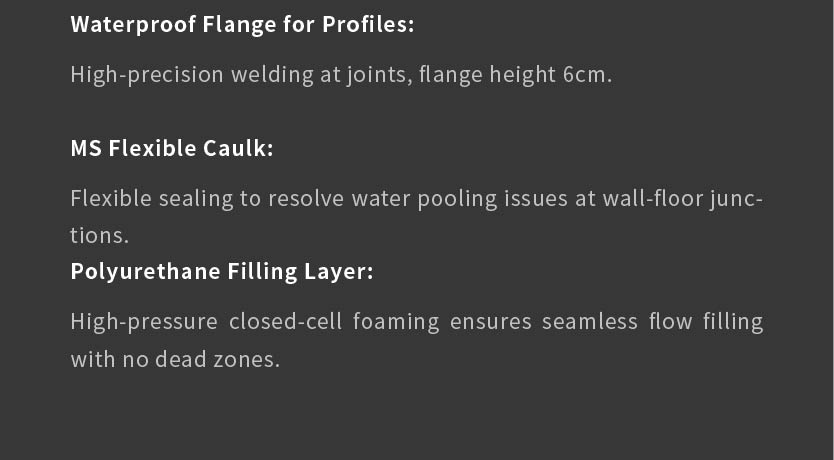Click the "MS Flexible Caulk:" heading
Viewport: 834px width, 460px height.
coord(171,148)
